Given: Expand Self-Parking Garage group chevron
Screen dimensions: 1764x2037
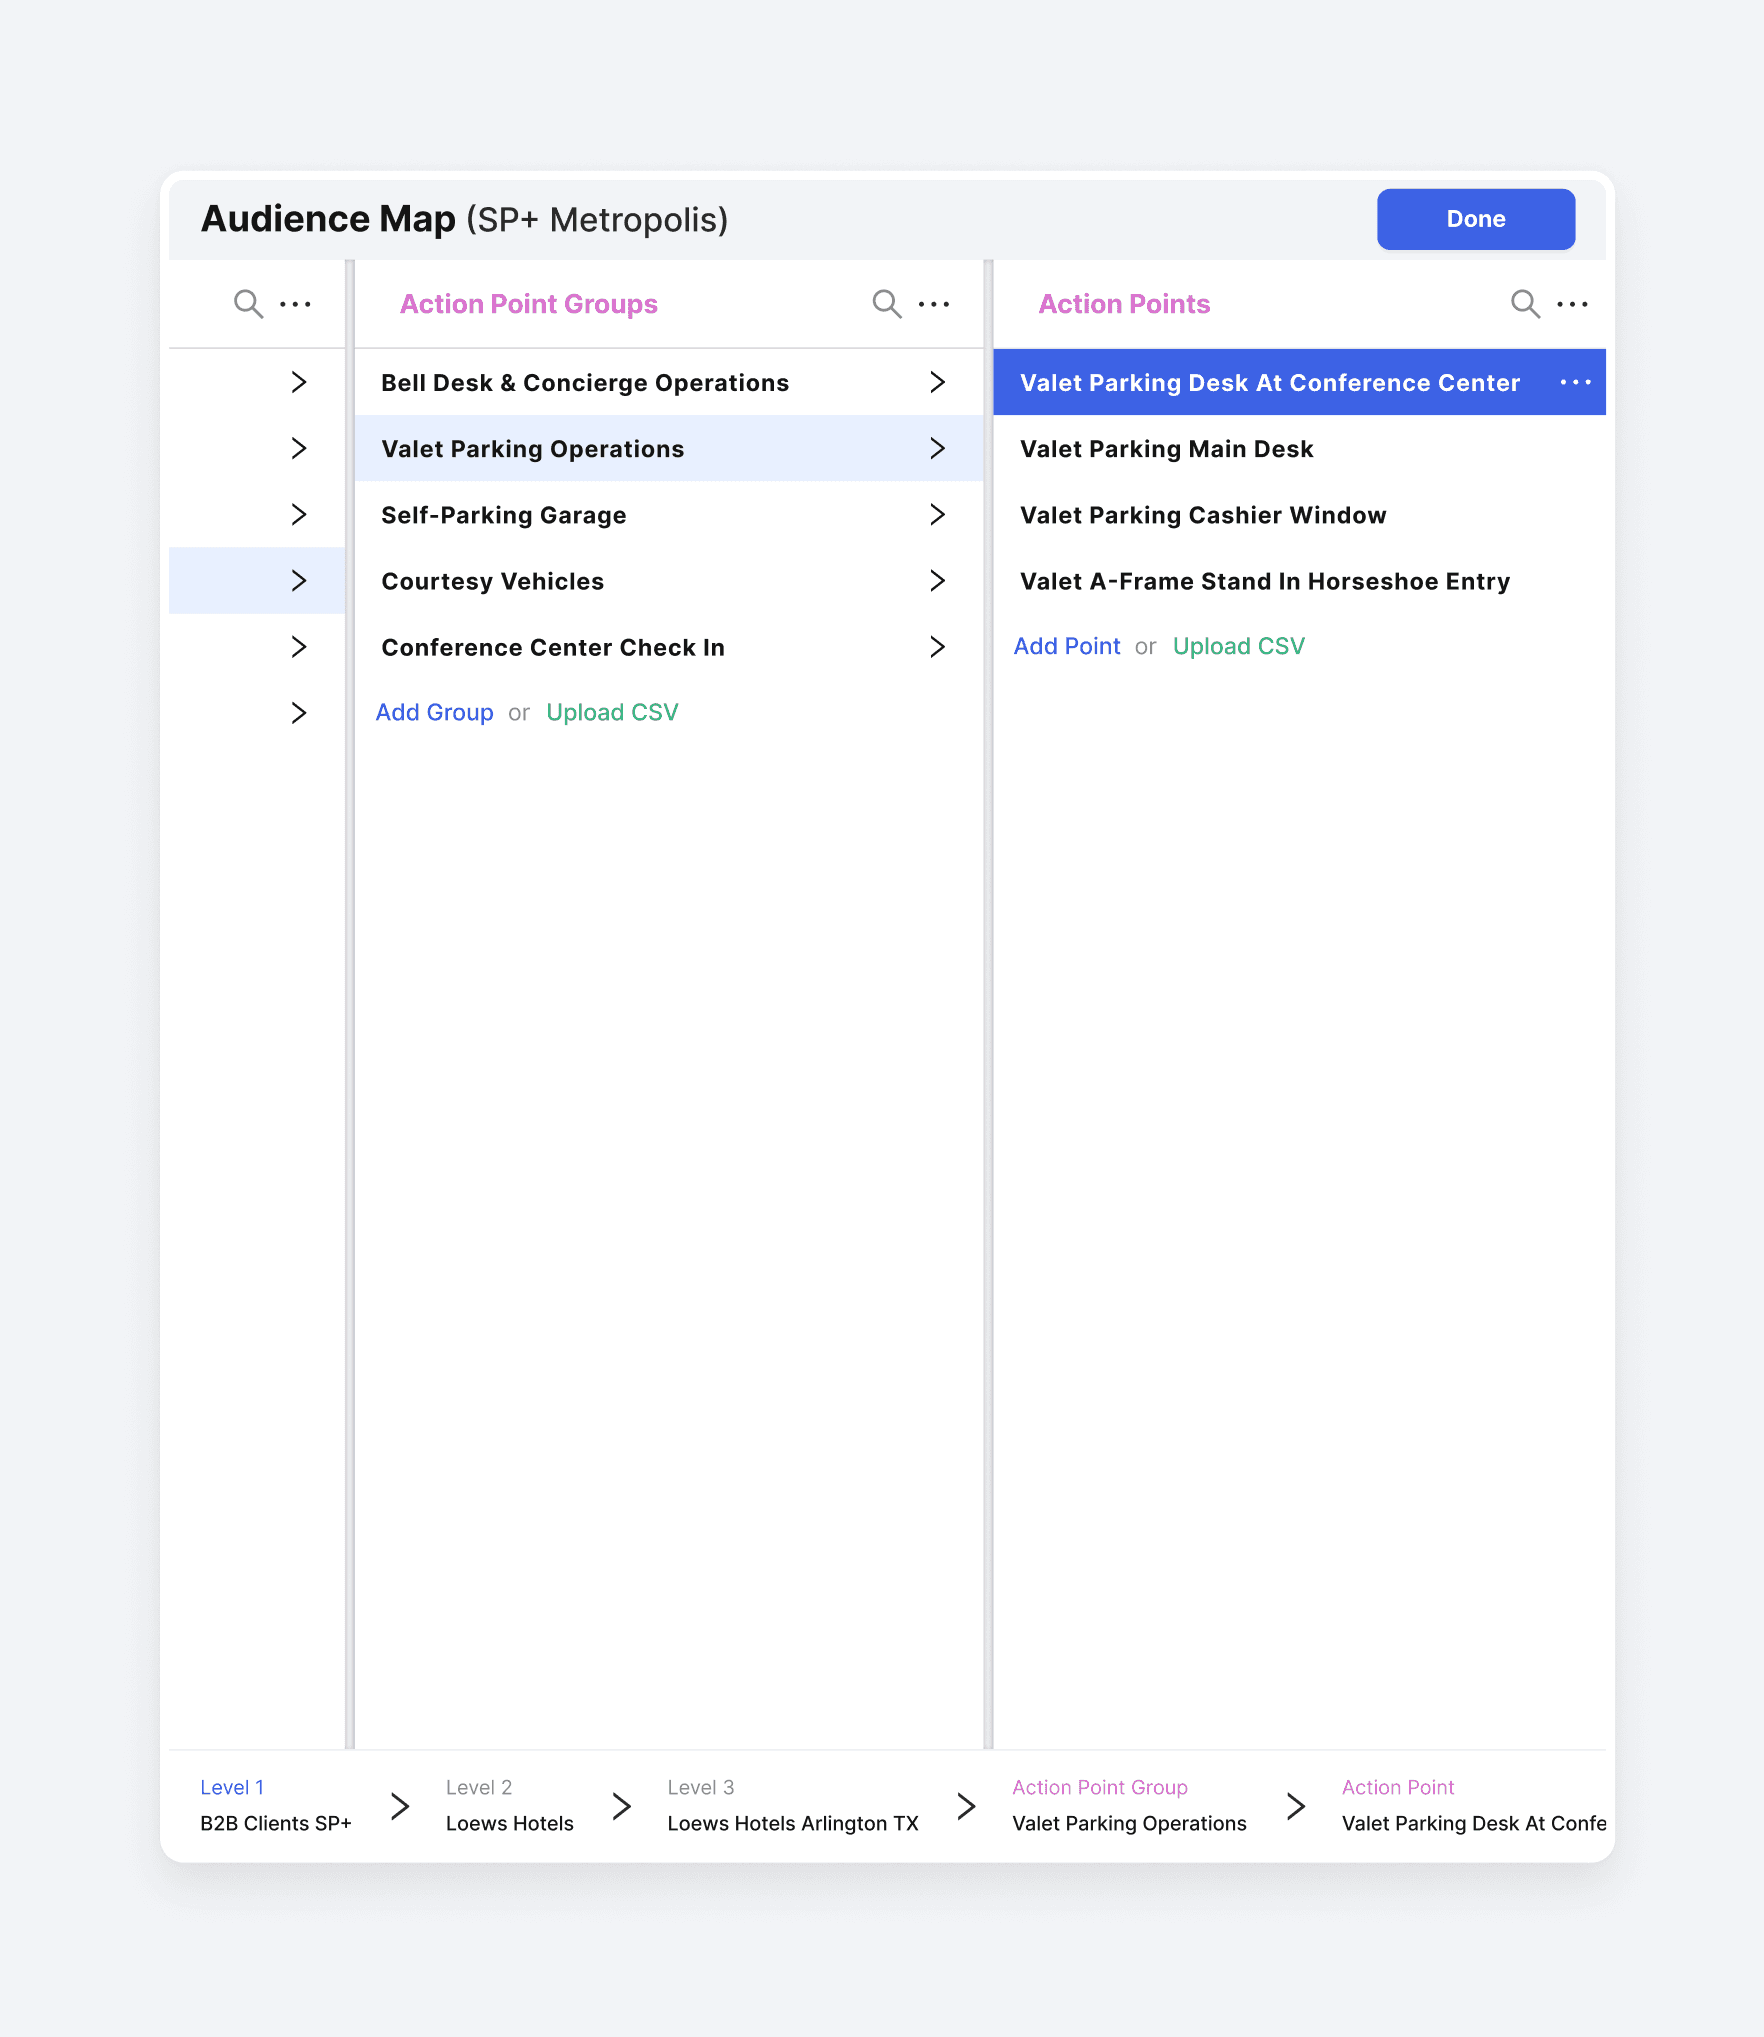Looking at the screenshot, I should (x=937, y=514).
